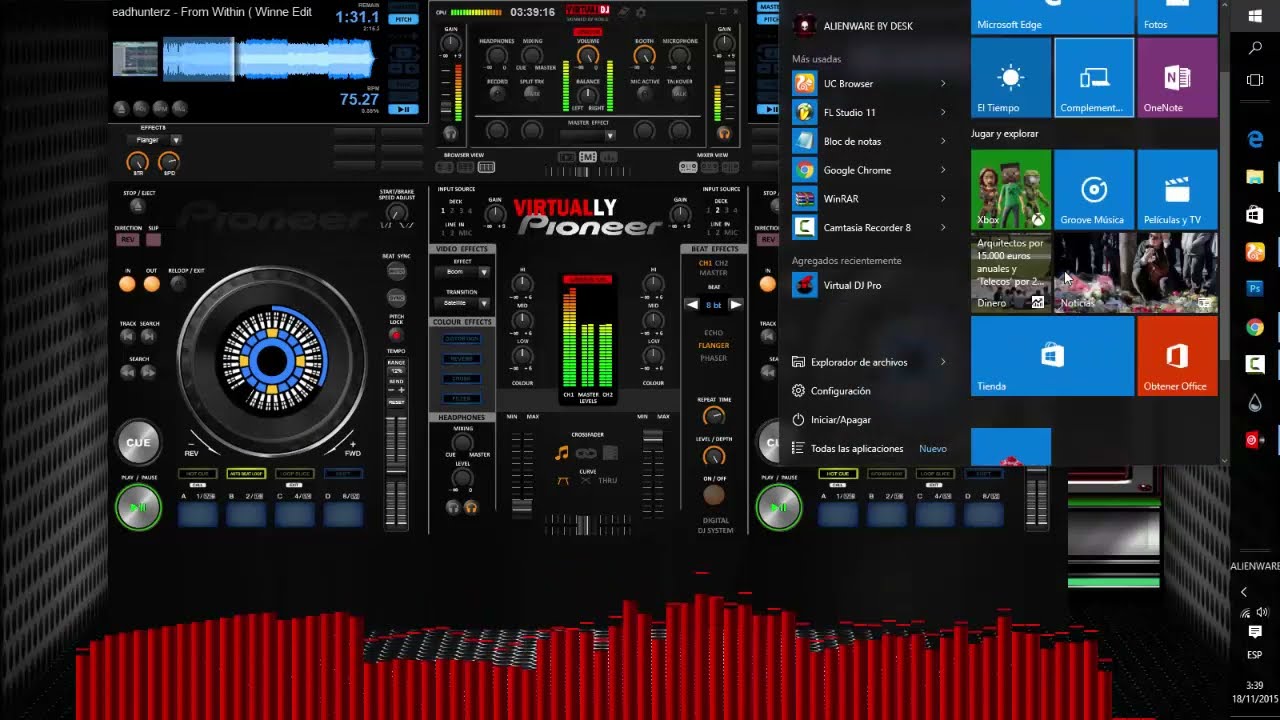The height and width of the screenshot is (720, 1280).
Task: Trigger pad A on left deck
Action: point(198,514)
